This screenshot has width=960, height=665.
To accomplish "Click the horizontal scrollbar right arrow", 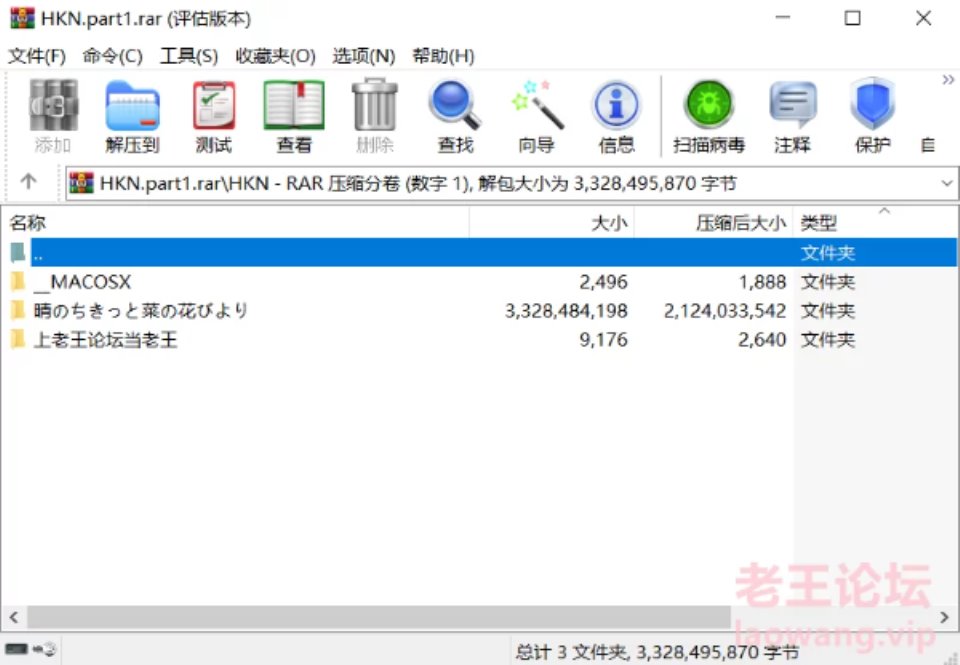I will (x=945, y=617).
